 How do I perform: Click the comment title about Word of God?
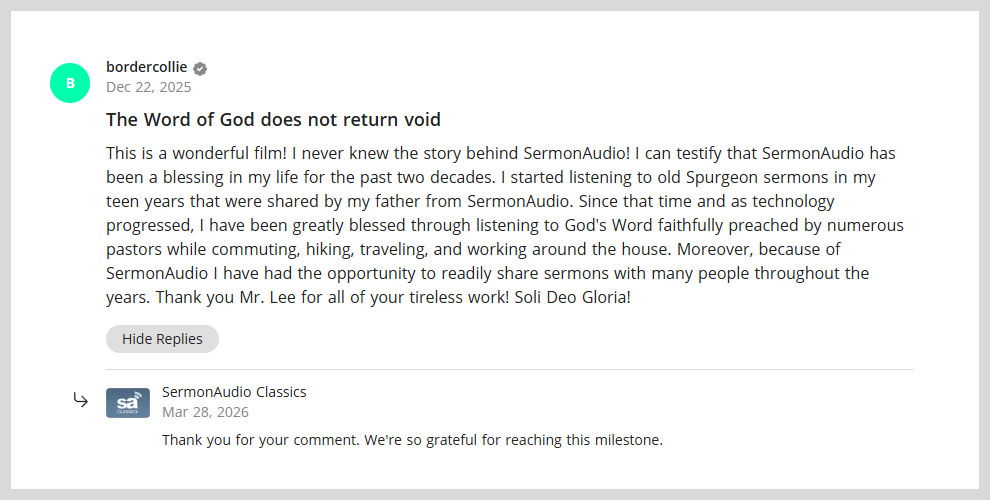point(273,120)
